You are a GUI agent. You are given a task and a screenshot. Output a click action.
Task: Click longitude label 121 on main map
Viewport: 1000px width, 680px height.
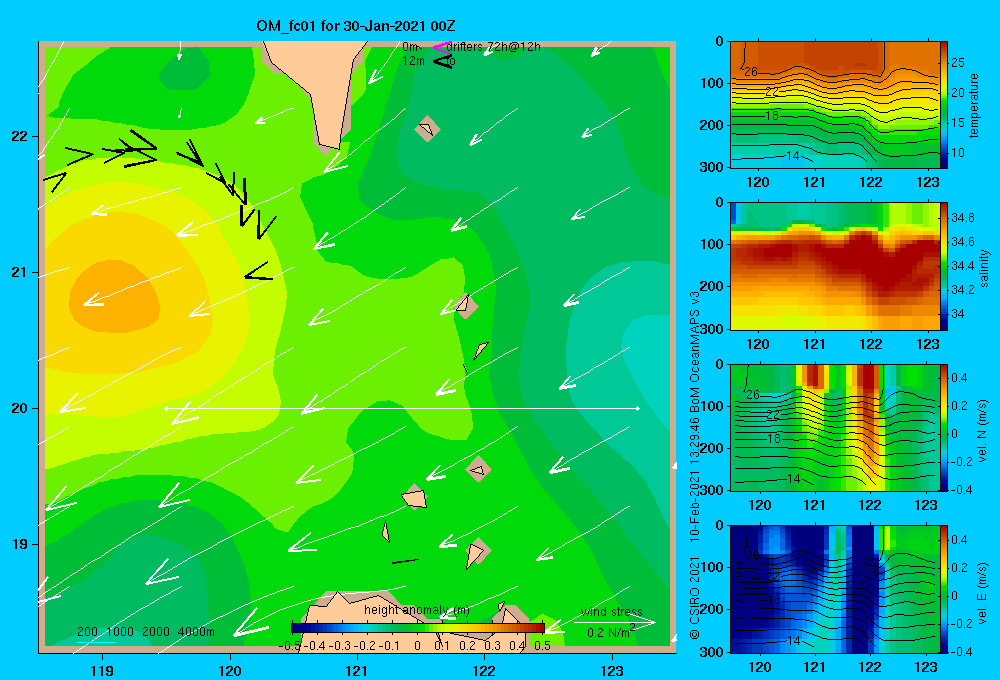tap(357, 671)
